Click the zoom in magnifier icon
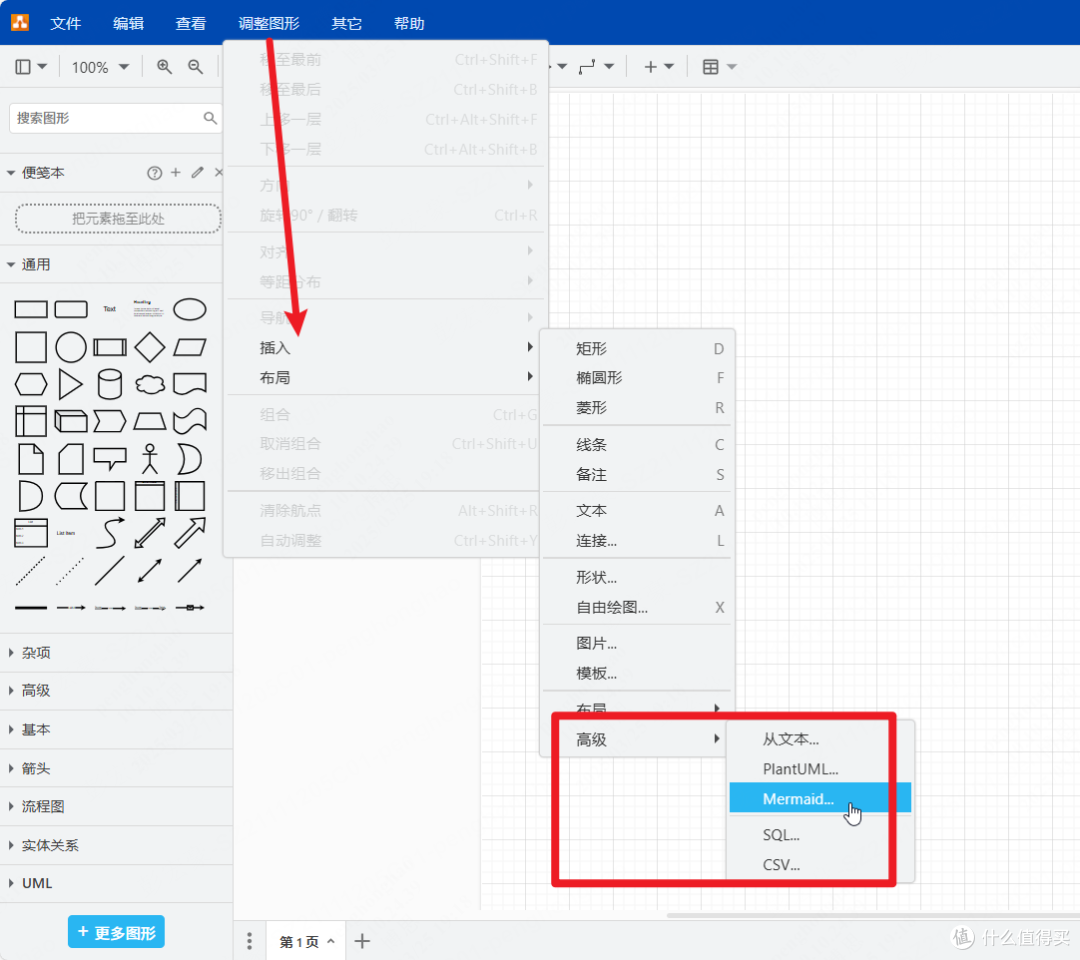The height and width of the screenshot is (960, 1080). pos(164,67)
